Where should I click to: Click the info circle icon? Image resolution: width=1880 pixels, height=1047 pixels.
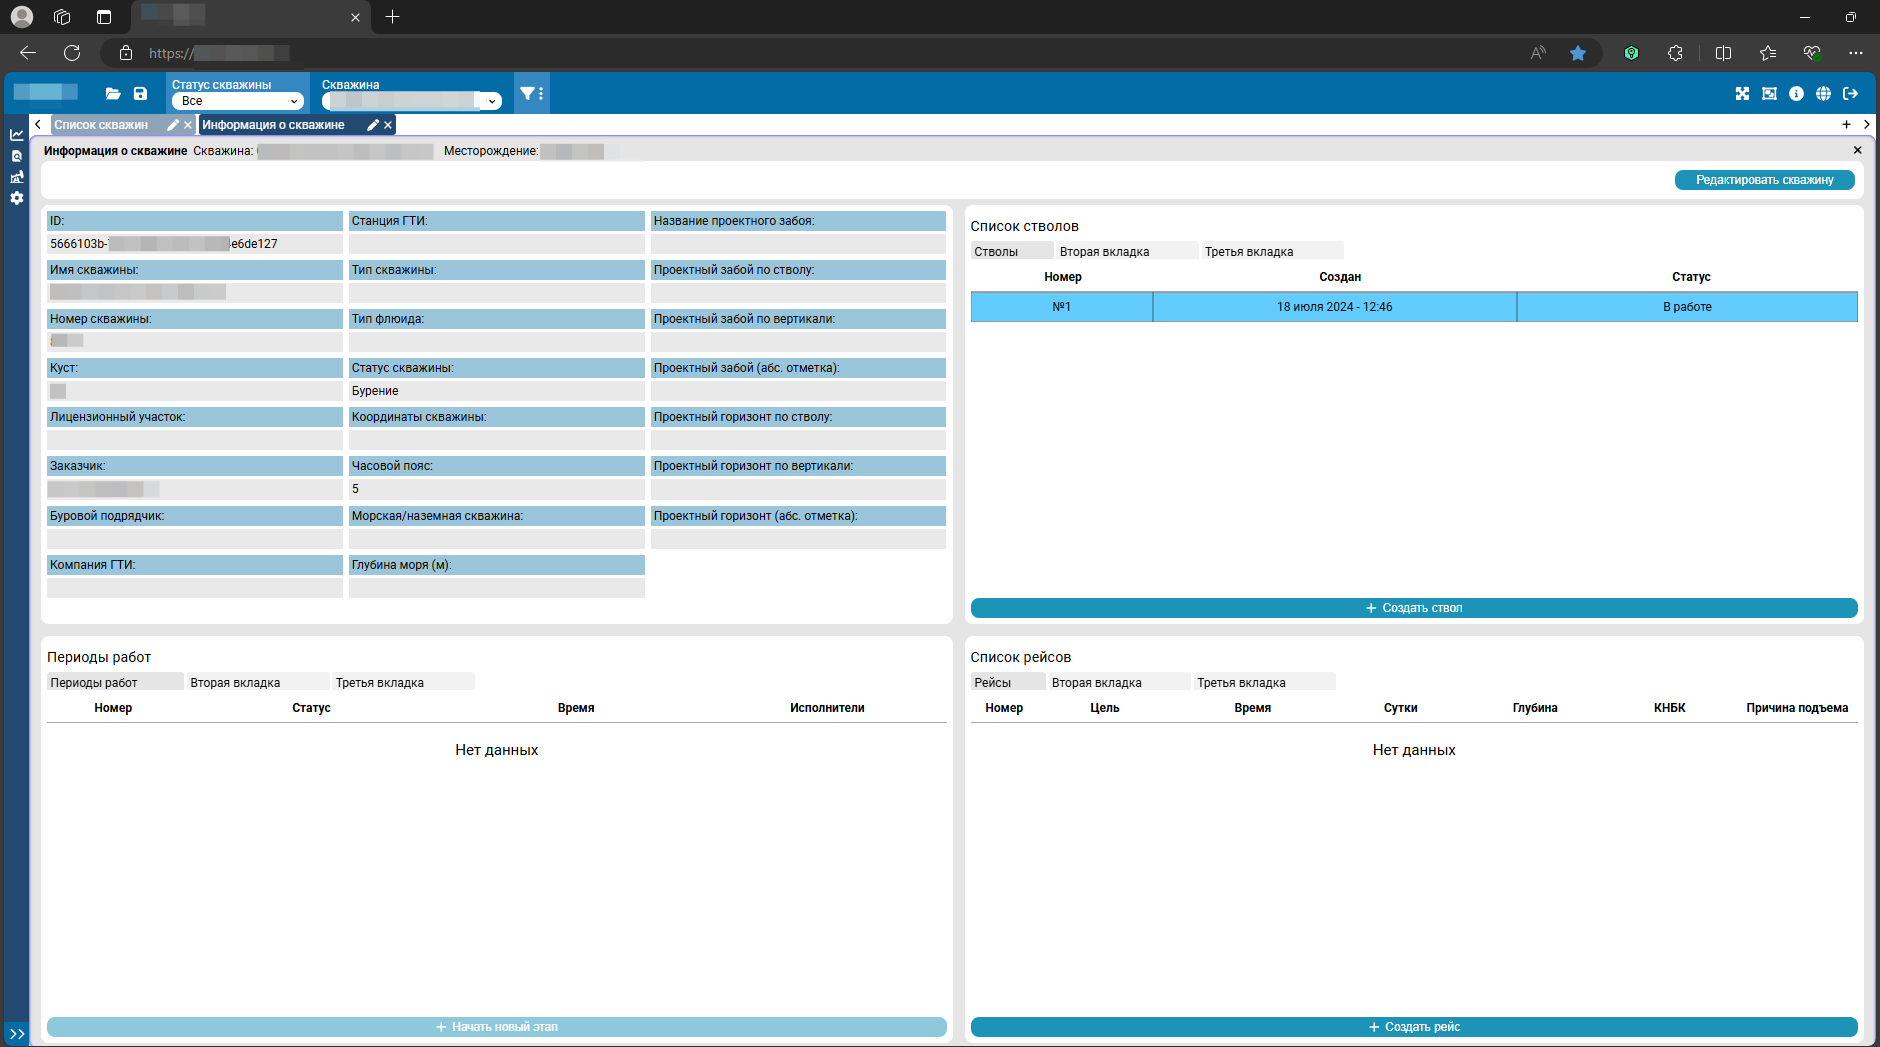coord(1796,94)
